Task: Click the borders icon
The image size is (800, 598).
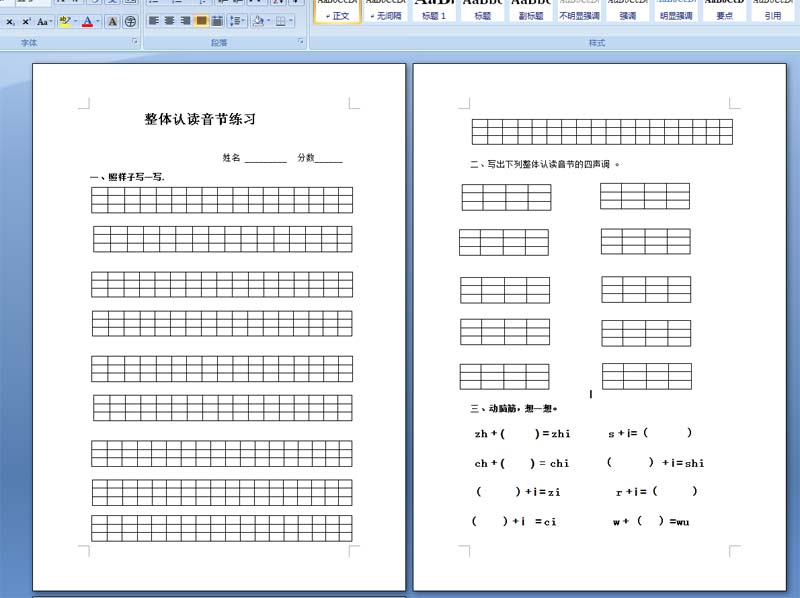Action: coord(281,21)
